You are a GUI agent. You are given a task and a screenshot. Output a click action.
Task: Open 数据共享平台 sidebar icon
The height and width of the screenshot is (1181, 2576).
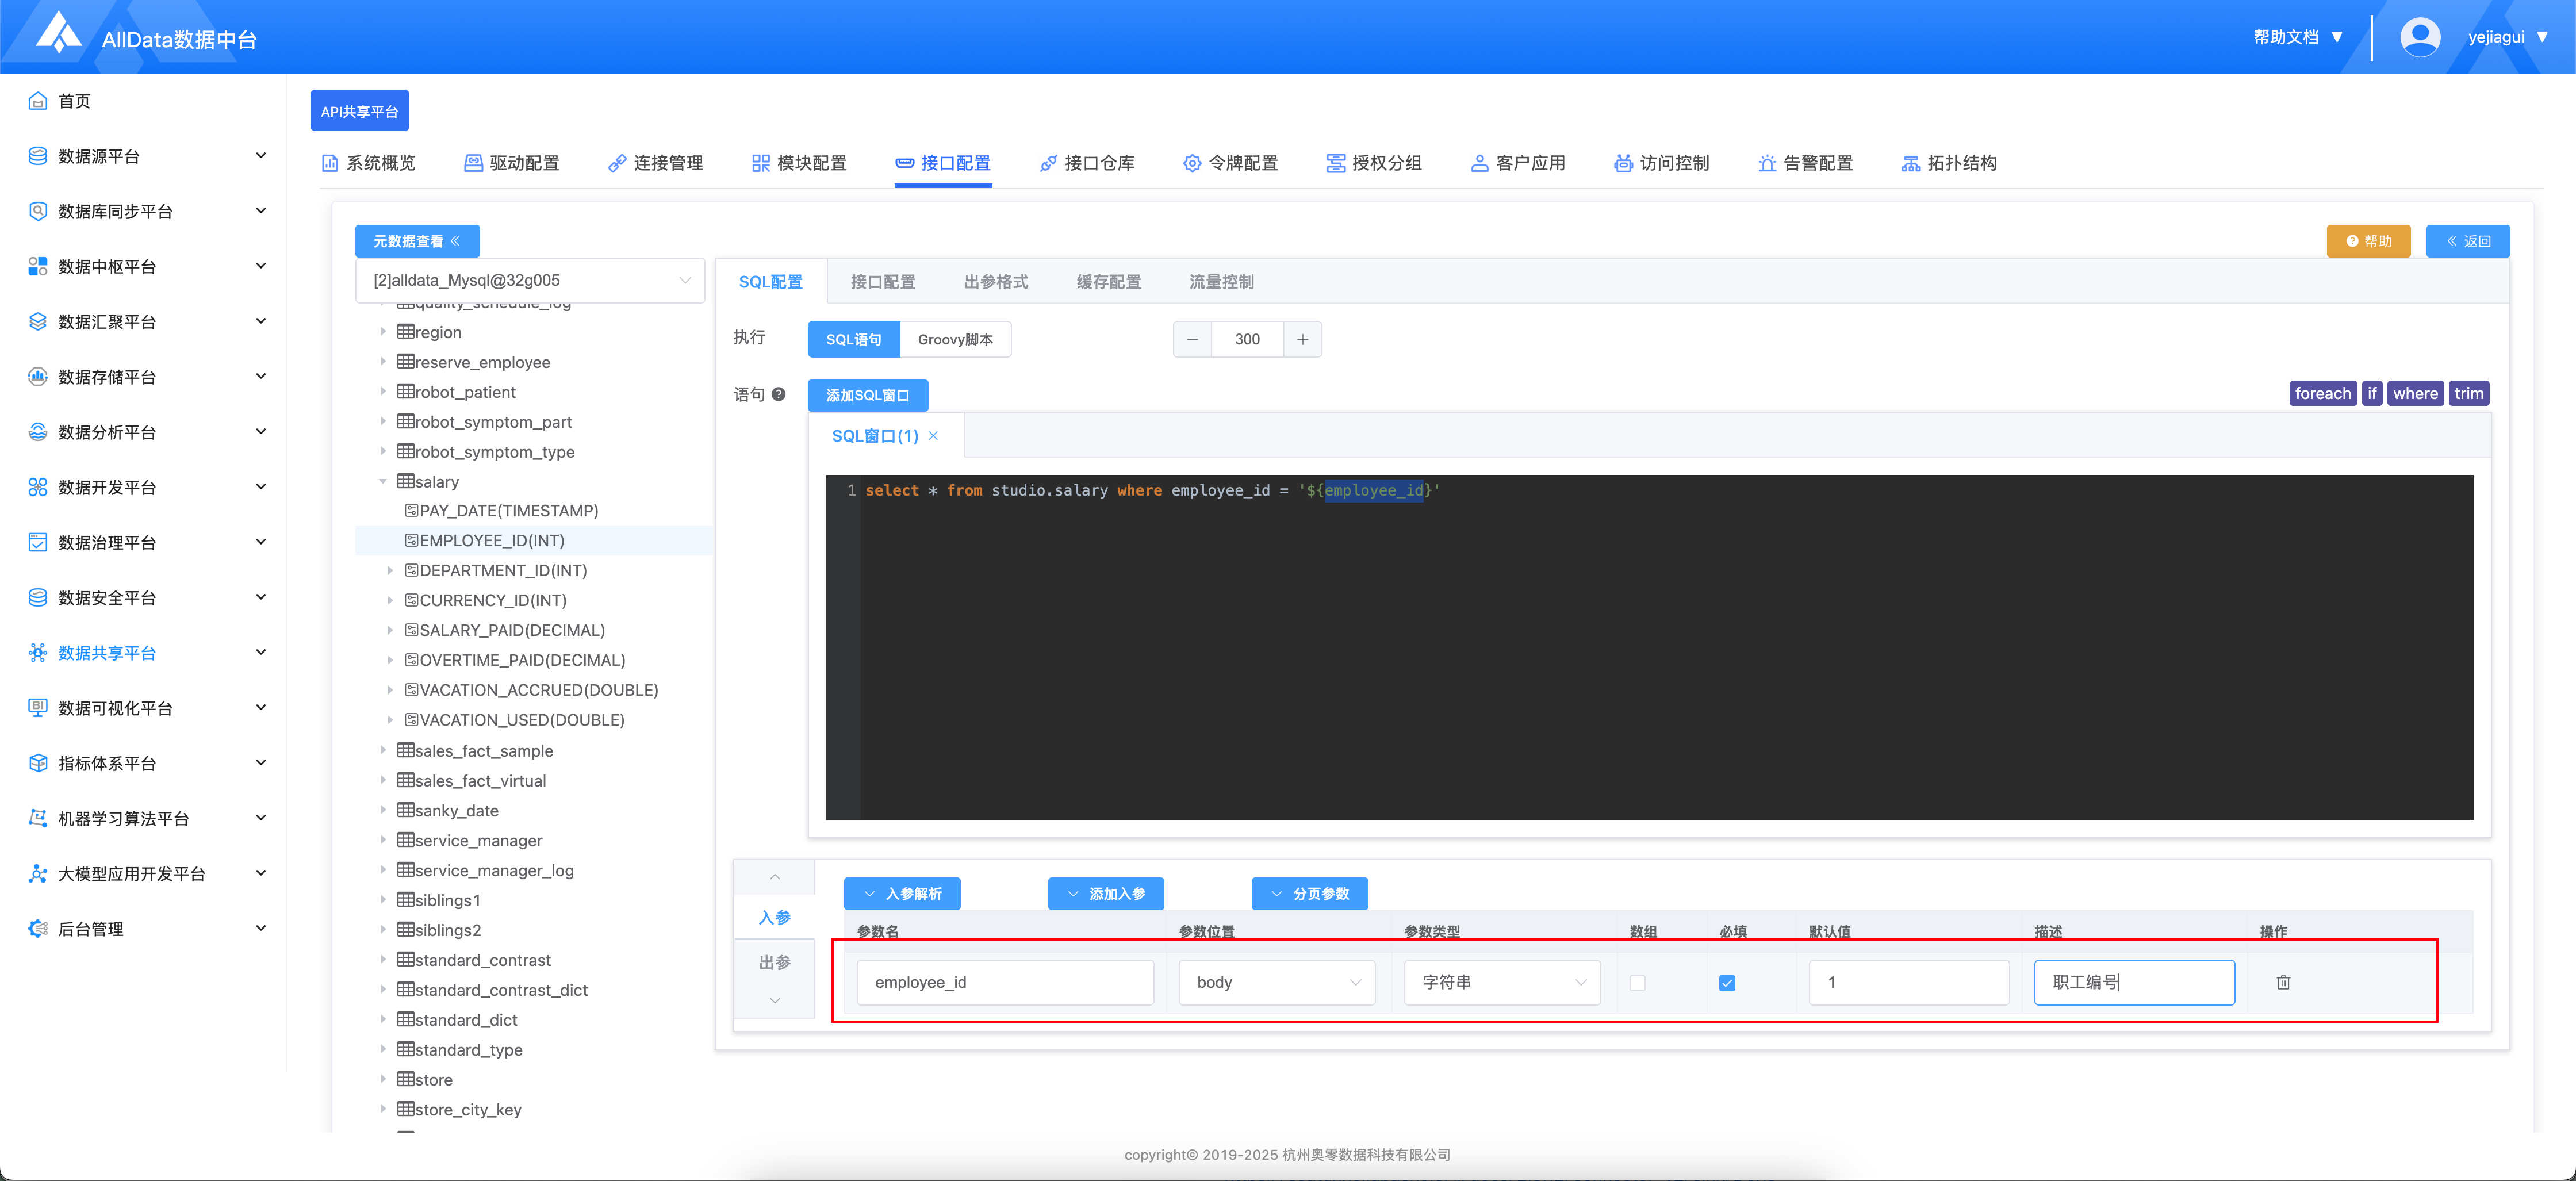pyautogui.click(x=38, y=653)
